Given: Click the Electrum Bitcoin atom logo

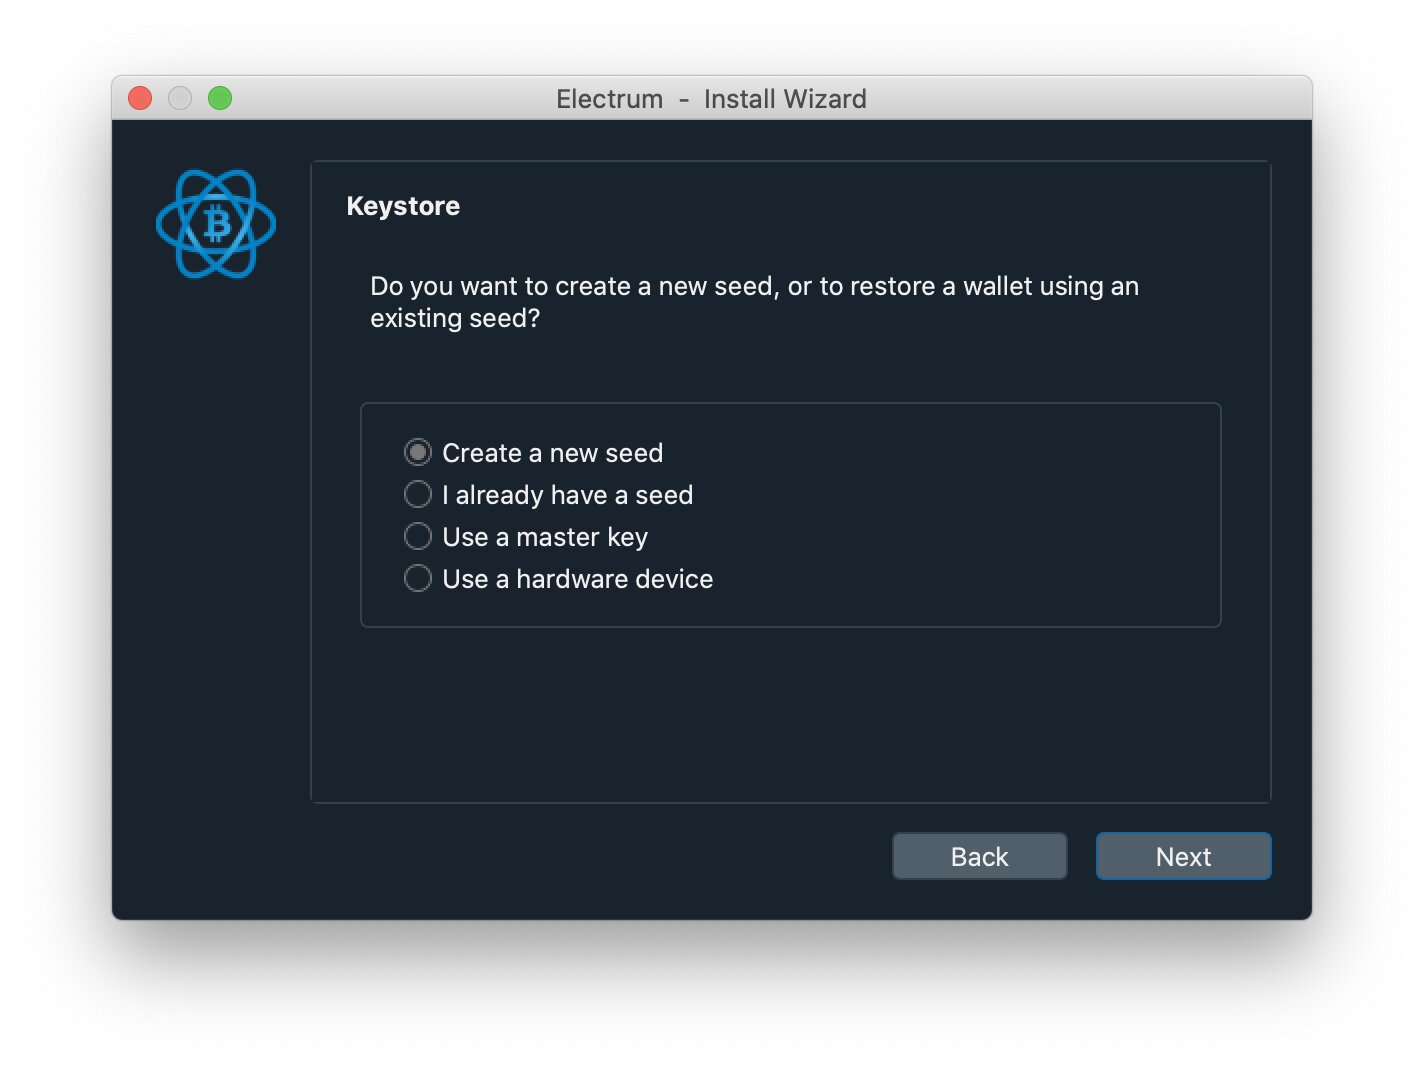Looking at the screenshot, I should click(216, 224).
